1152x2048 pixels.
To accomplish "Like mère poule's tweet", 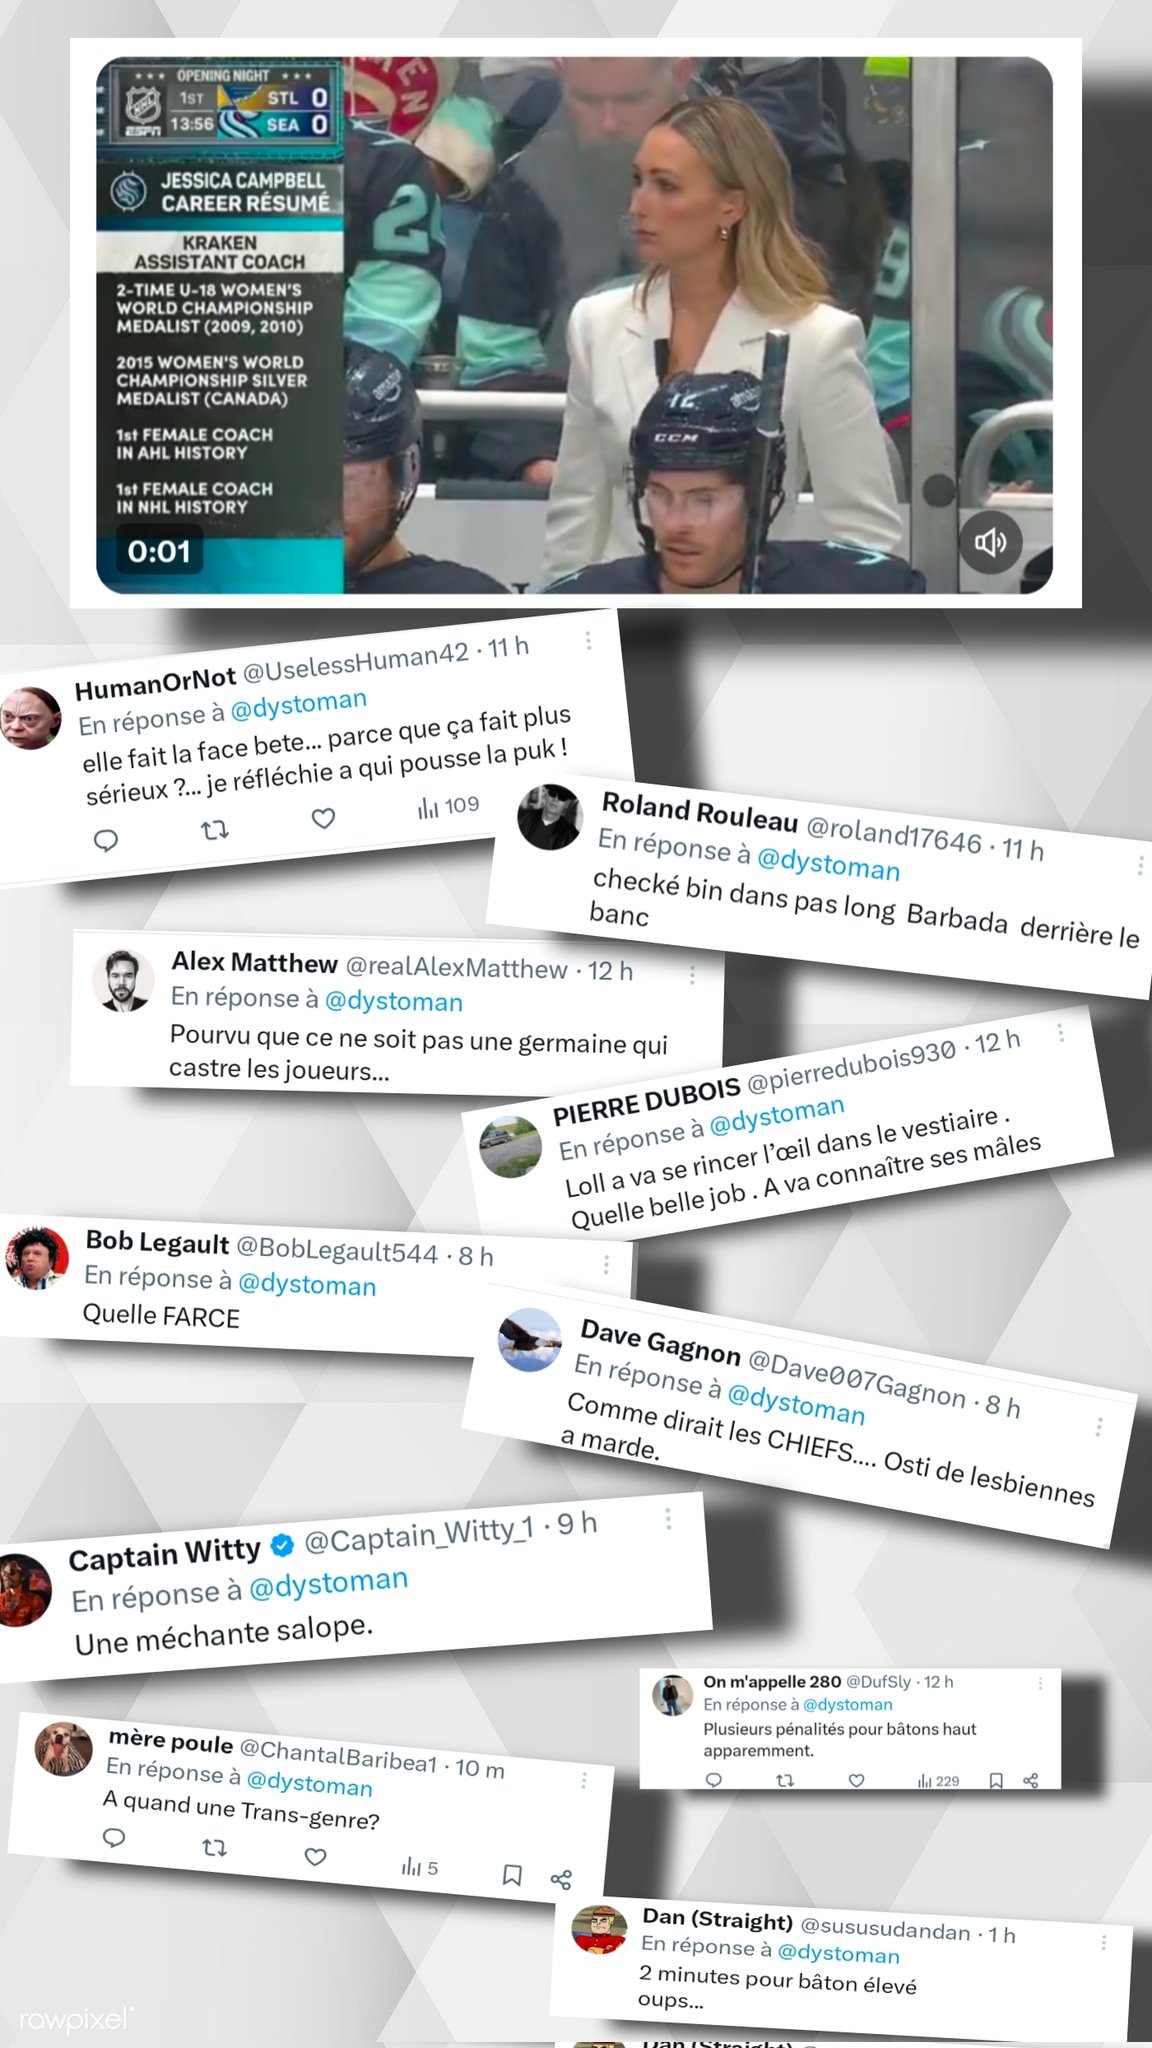I will click(315, 1857).
